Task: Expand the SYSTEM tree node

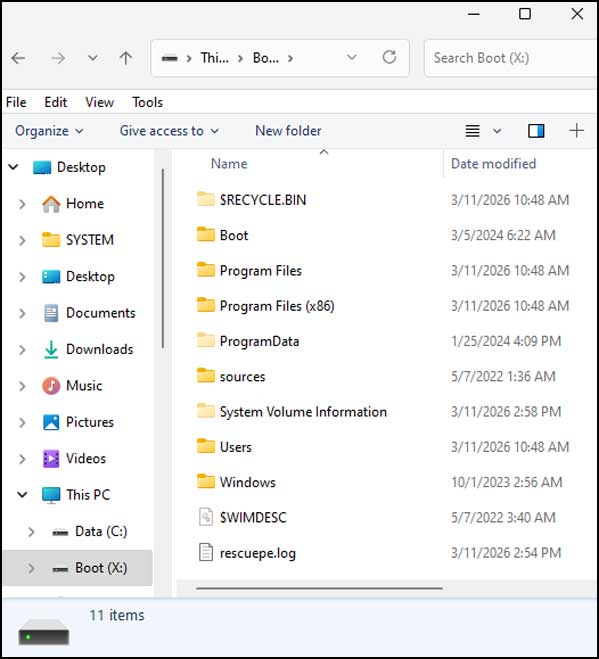Action: 22,240
